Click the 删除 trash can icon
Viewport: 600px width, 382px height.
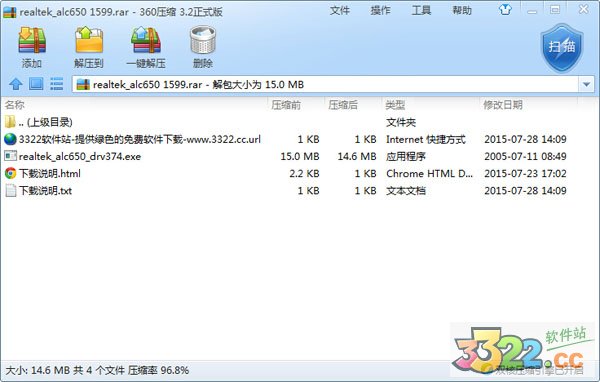[203, 40]
